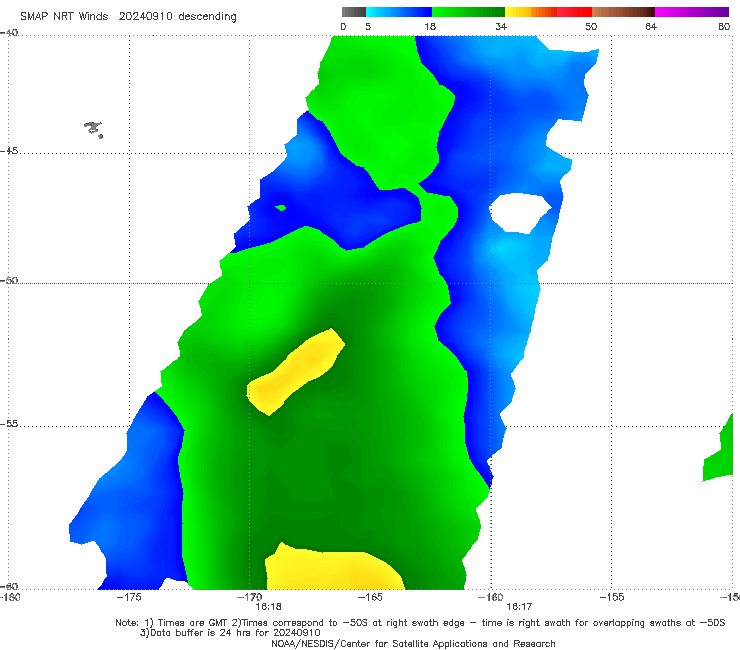Click the blue 5-18 segment of the color bar
This screenshot has height=650, width=740.
399,12
